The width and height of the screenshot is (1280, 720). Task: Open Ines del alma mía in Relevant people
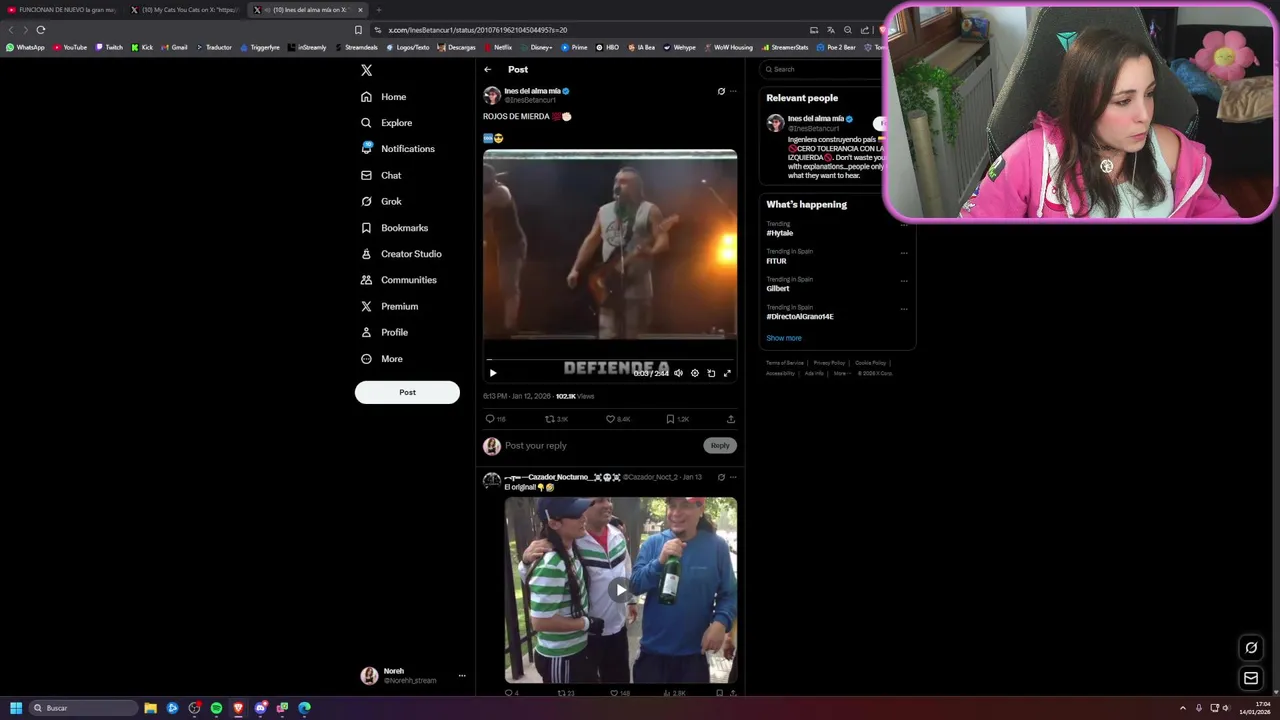(816, 118)
